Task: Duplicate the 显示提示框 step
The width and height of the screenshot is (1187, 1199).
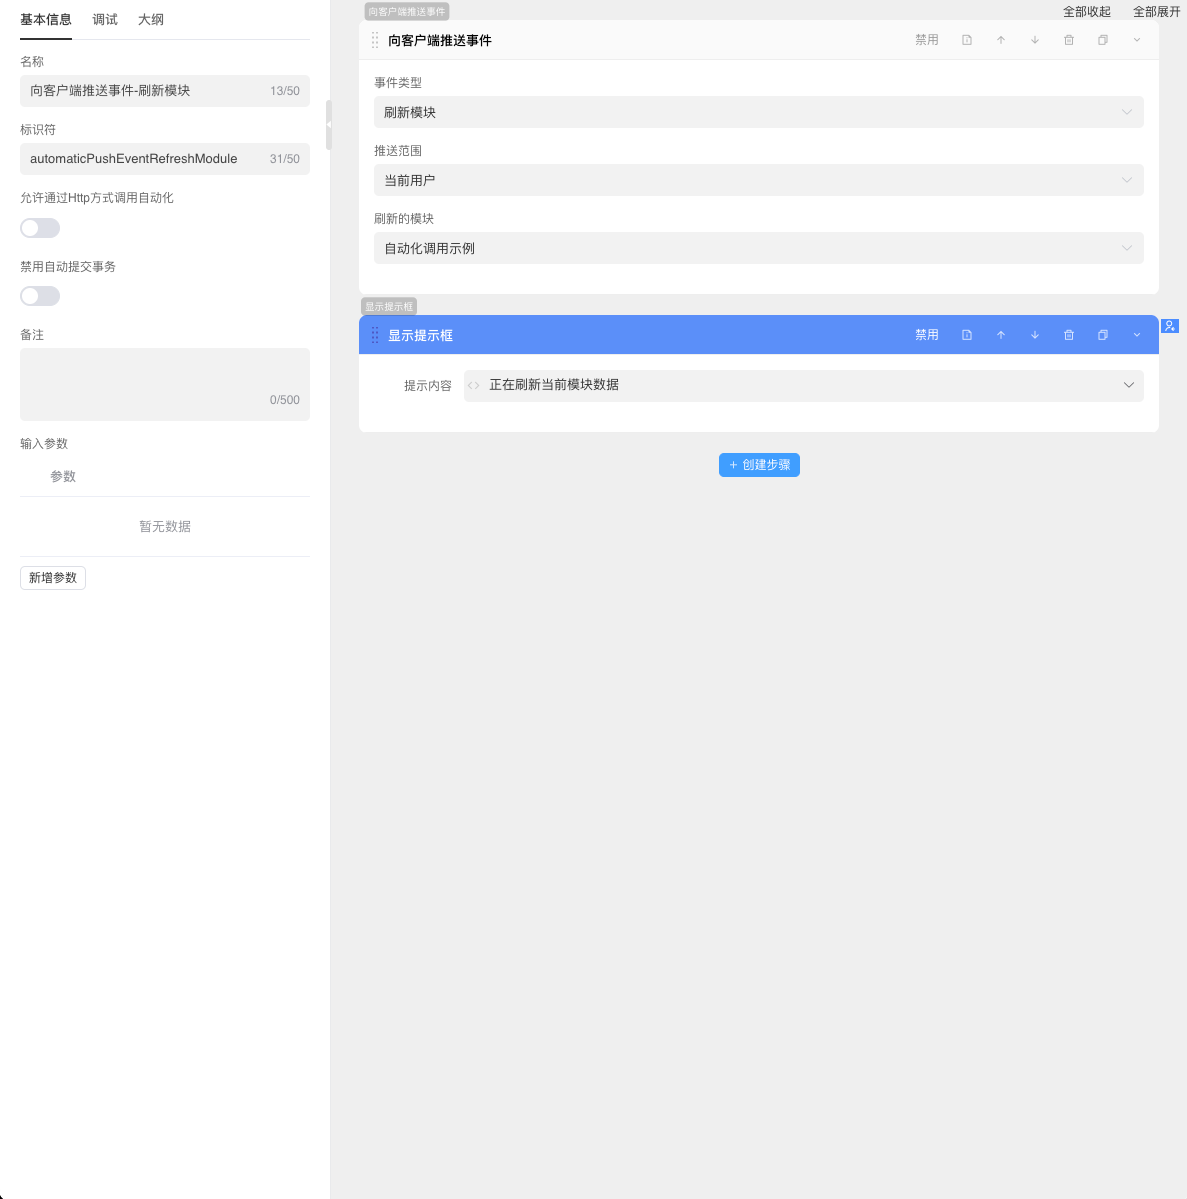Action: (1102, 335)
